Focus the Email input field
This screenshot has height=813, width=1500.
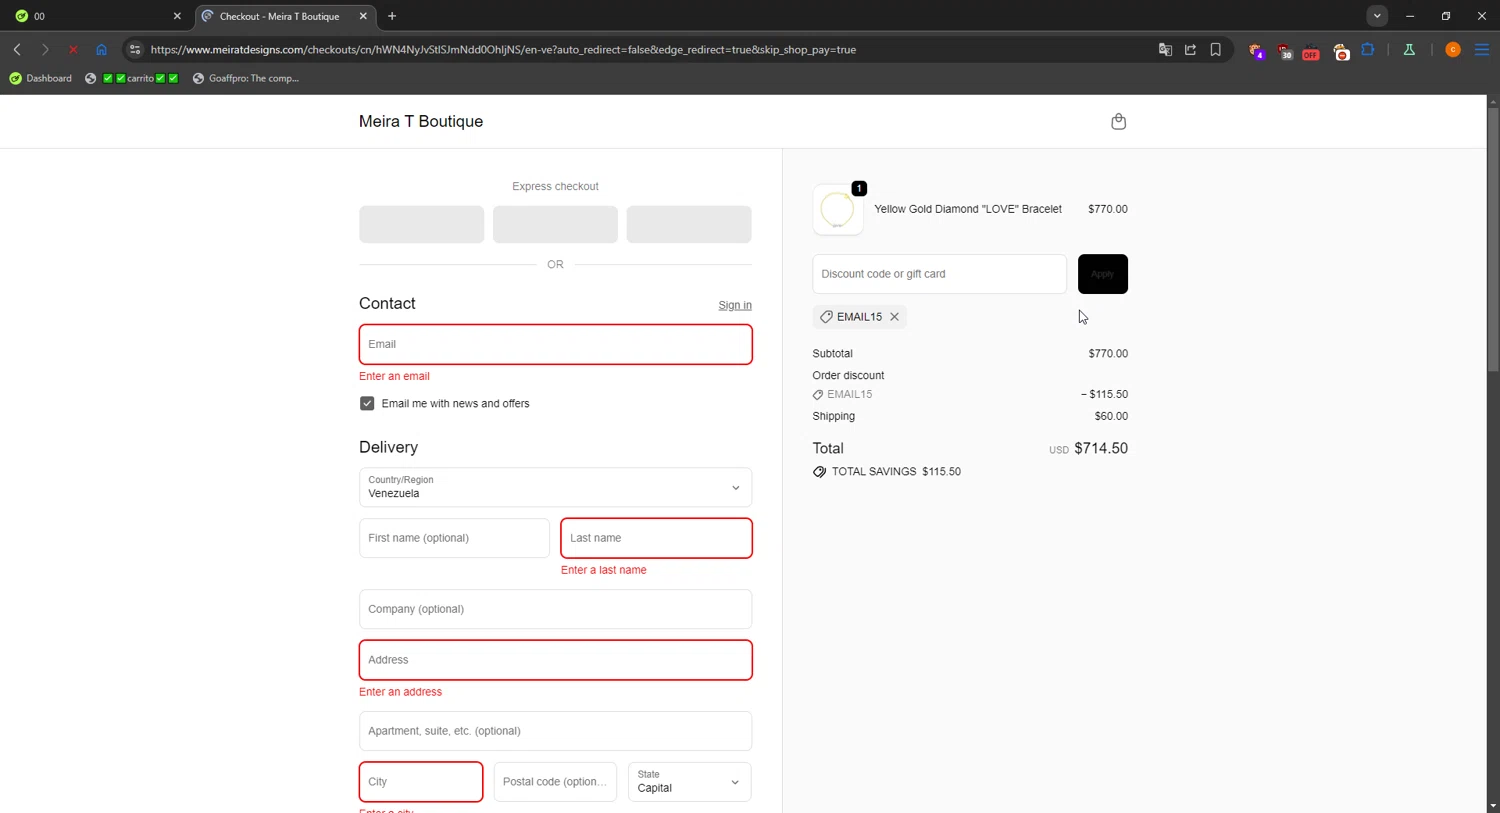pyautogui.click(x=555, y=344)
